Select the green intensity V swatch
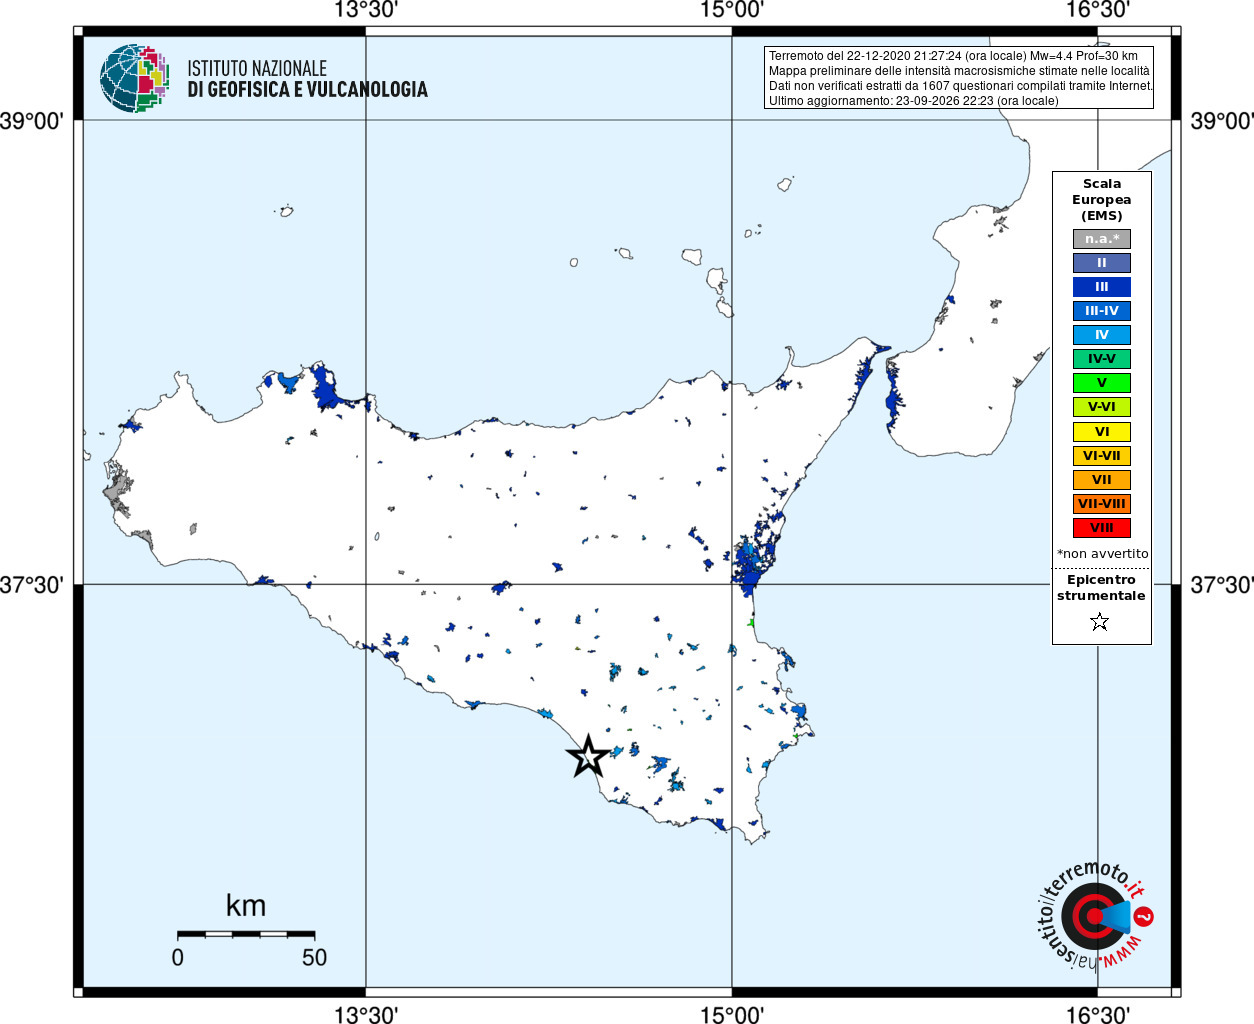 pyautogui.click(x=1102, y=383)
